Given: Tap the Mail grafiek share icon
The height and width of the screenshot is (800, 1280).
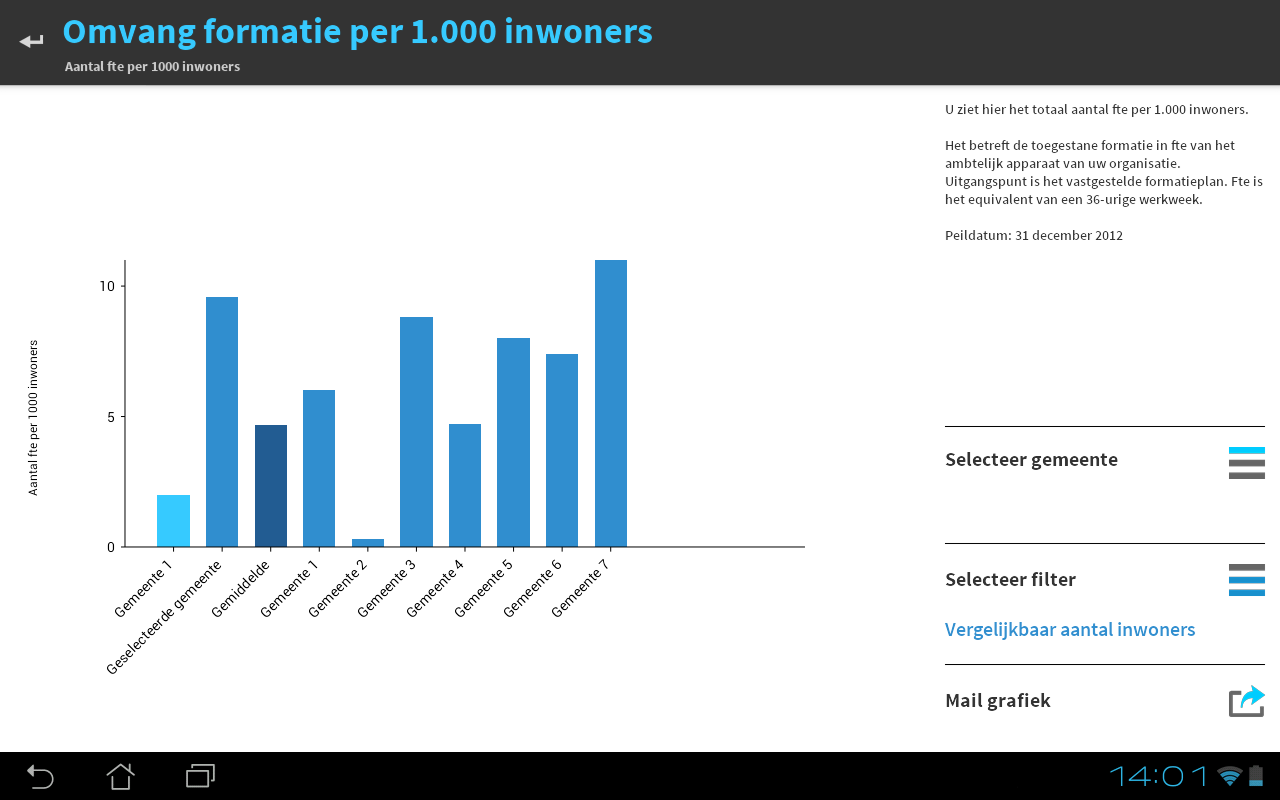Looking at the screenshot, I should (1246, 701).
